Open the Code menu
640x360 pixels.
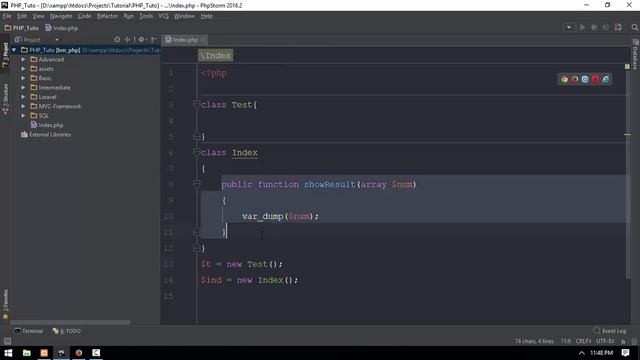point(84,16)
